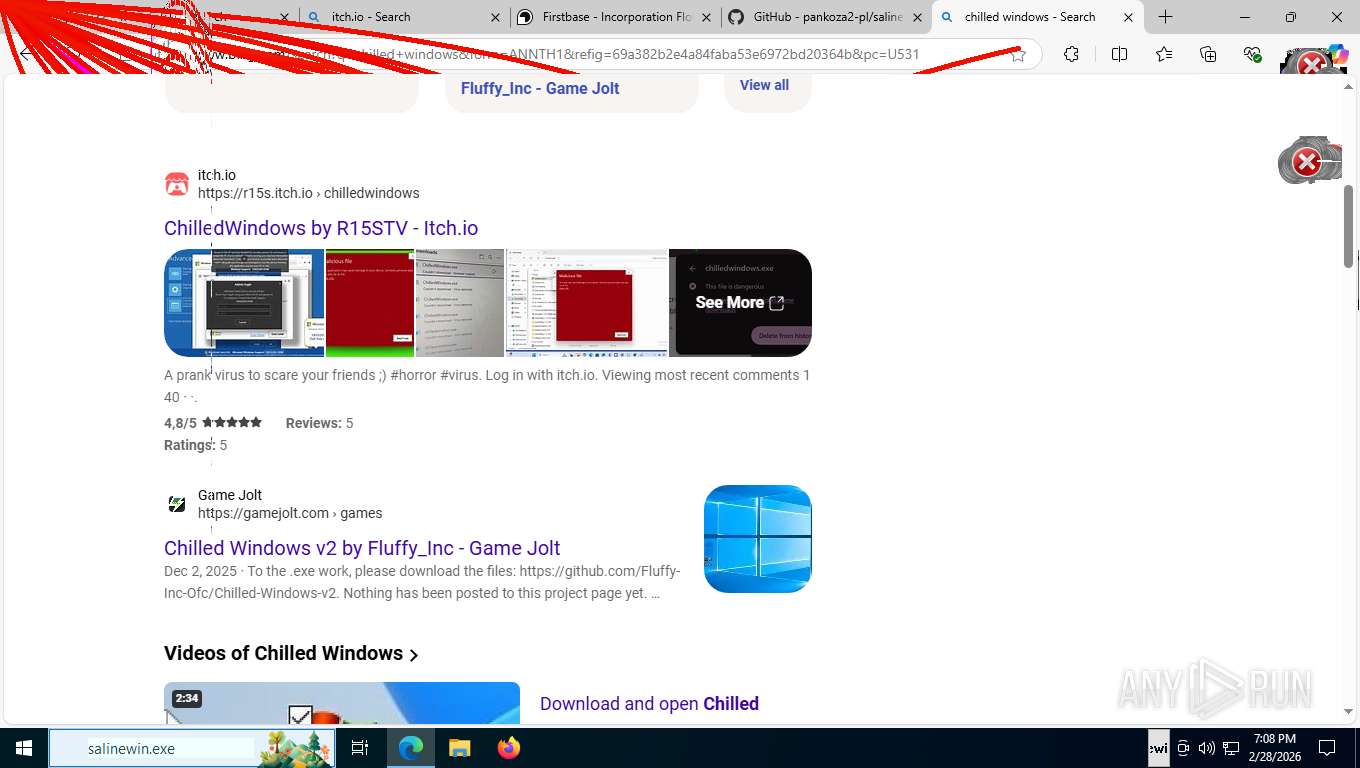Open the network tray icon

[1231, 748]
